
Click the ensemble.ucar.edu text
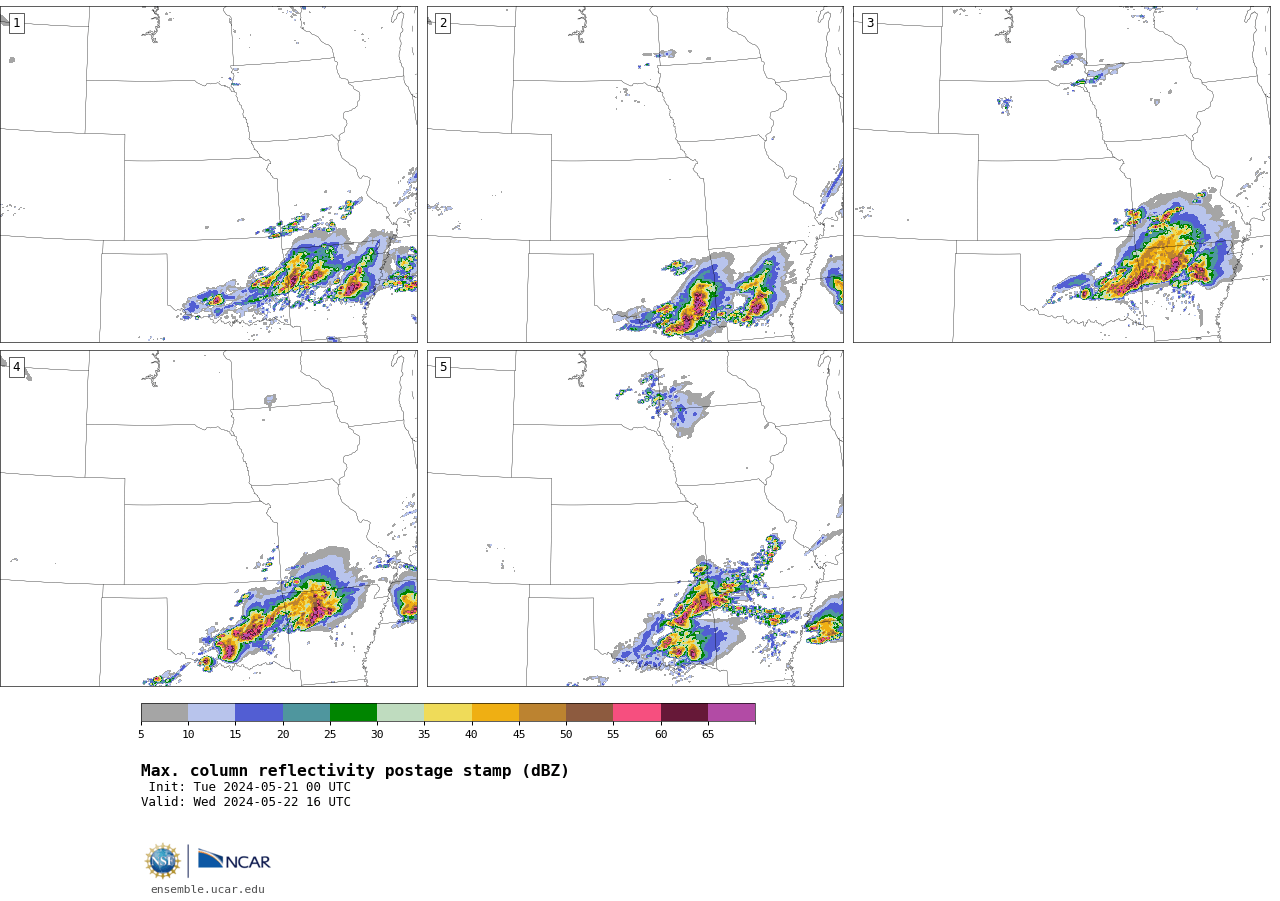click(208, 889)
